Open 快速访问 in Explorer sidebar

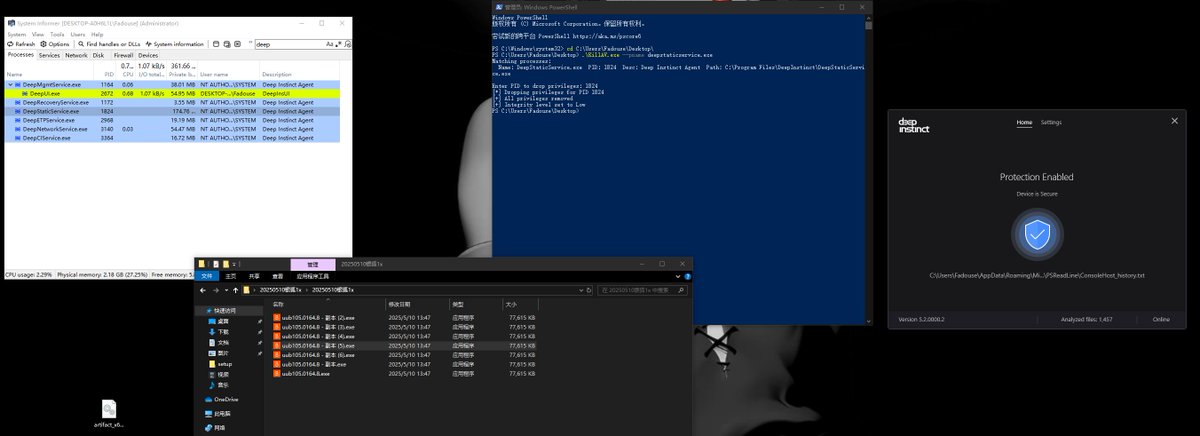point(224,310)
